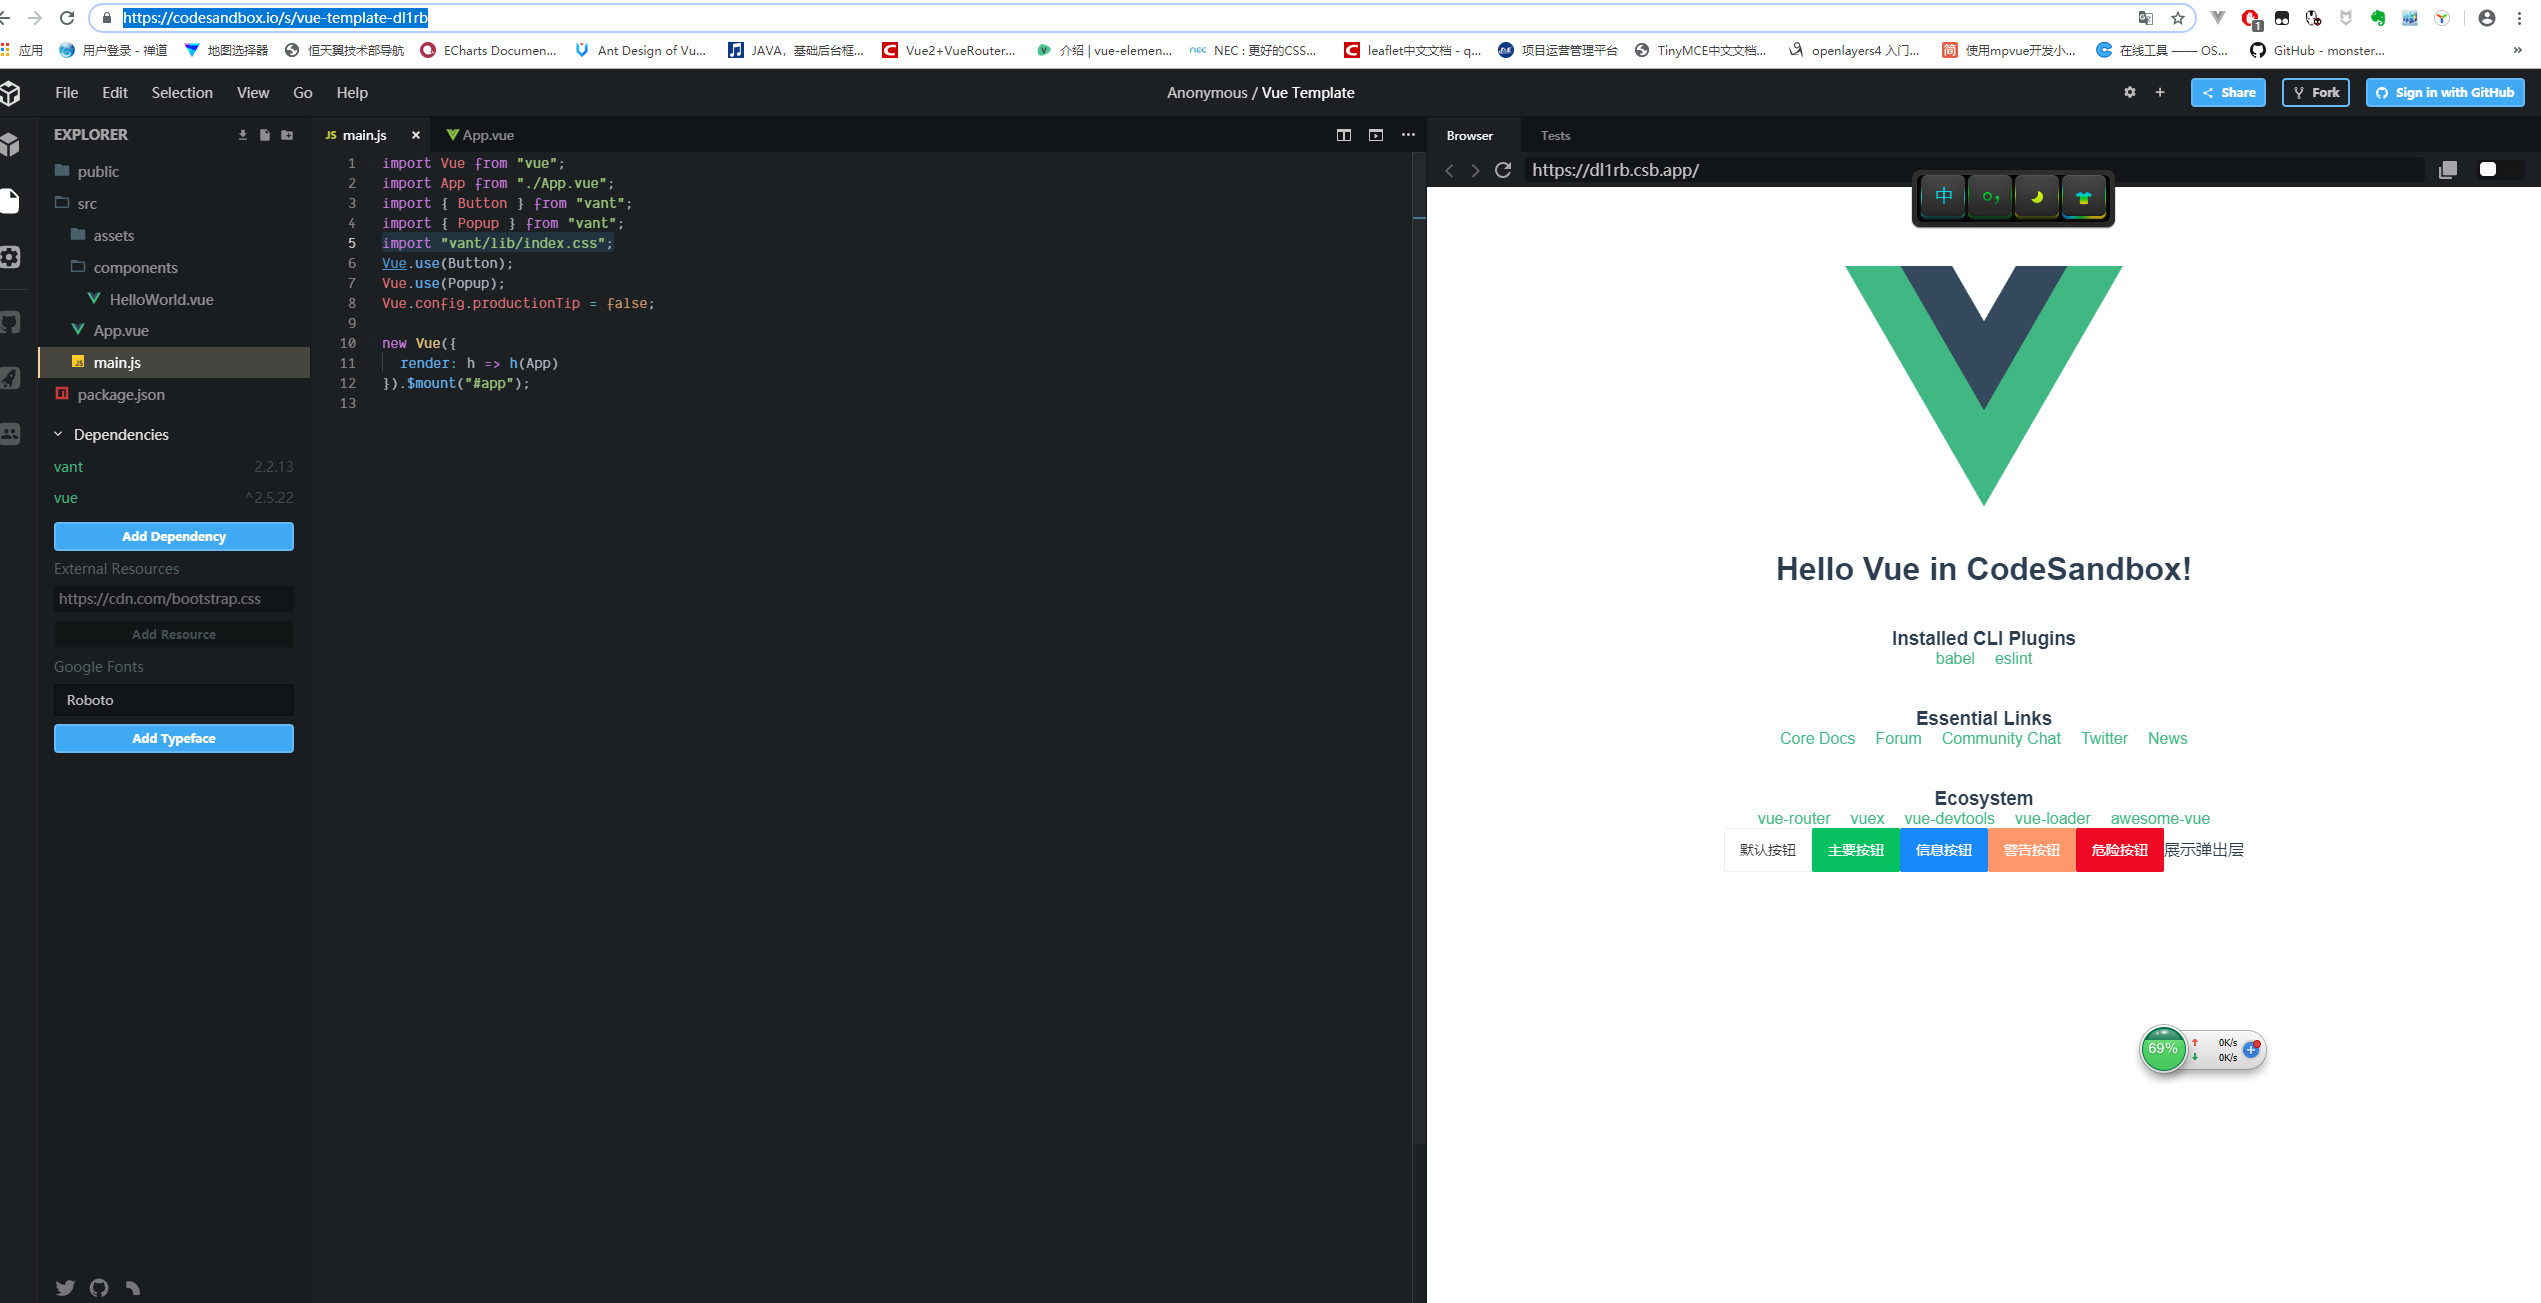2541x1303 pixels.
Task: Click the Roboto Google Fonts input field
Action: tap(173, 699)
